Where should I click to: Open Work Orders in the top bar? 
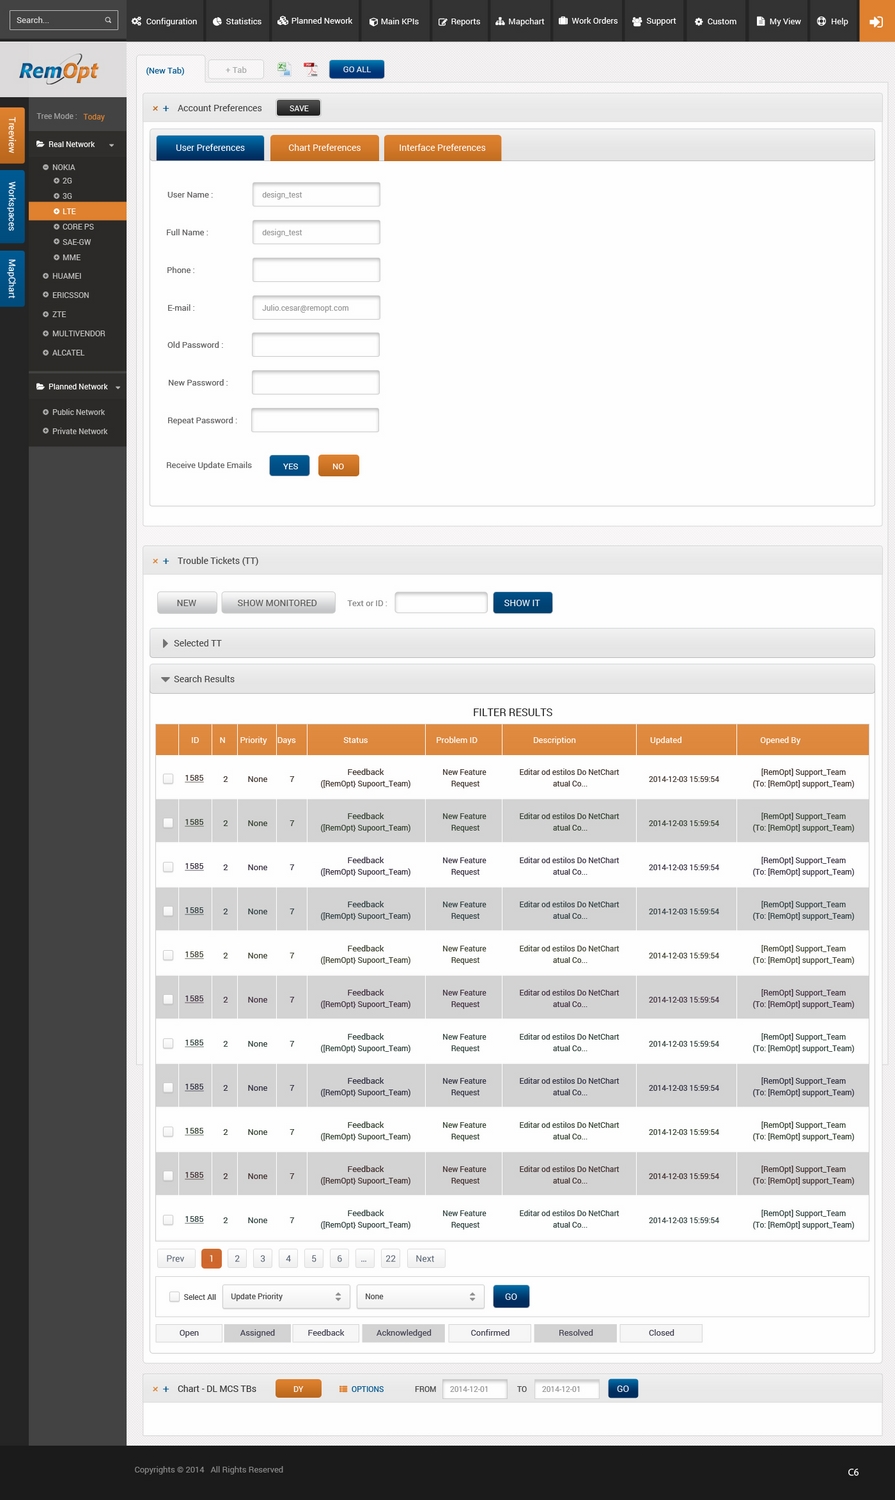588,21
